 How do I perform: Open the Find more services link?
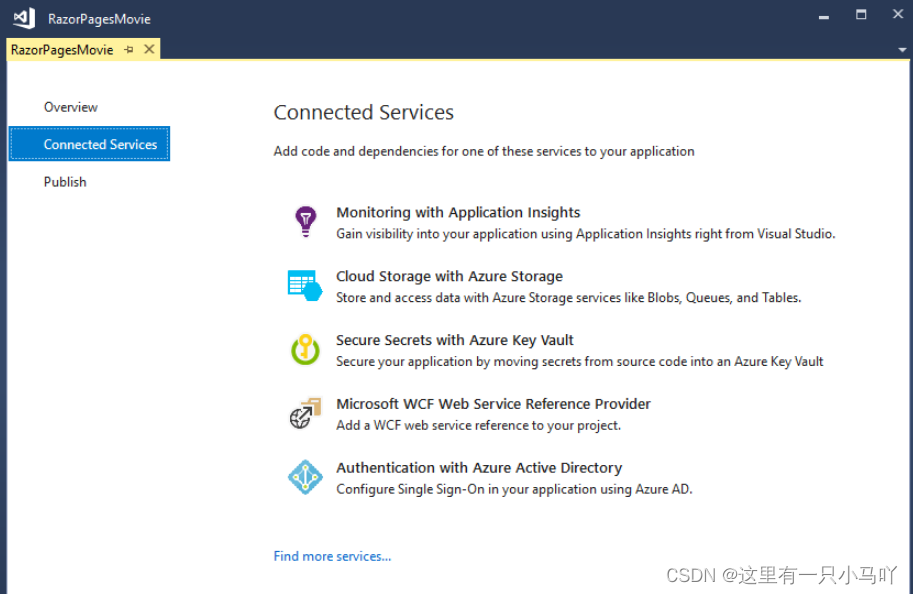tap(332, 556)
